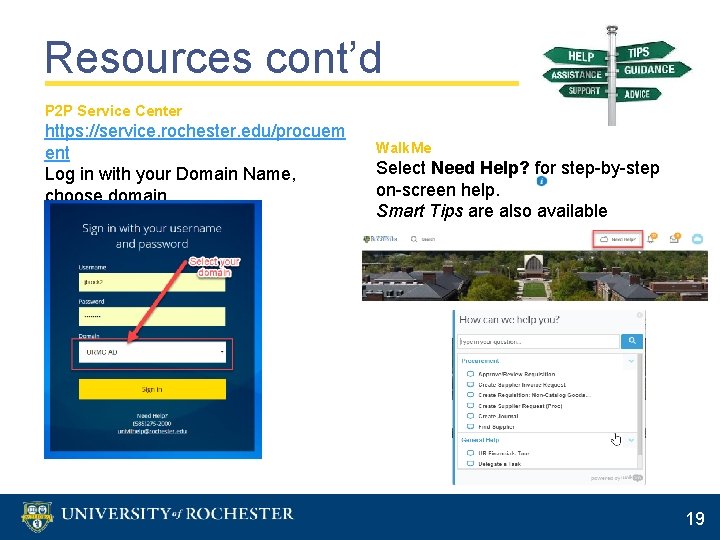Click the yellow Sign In button
The height and width of the screenshot is (540, 720).
[x=152, y=389]
